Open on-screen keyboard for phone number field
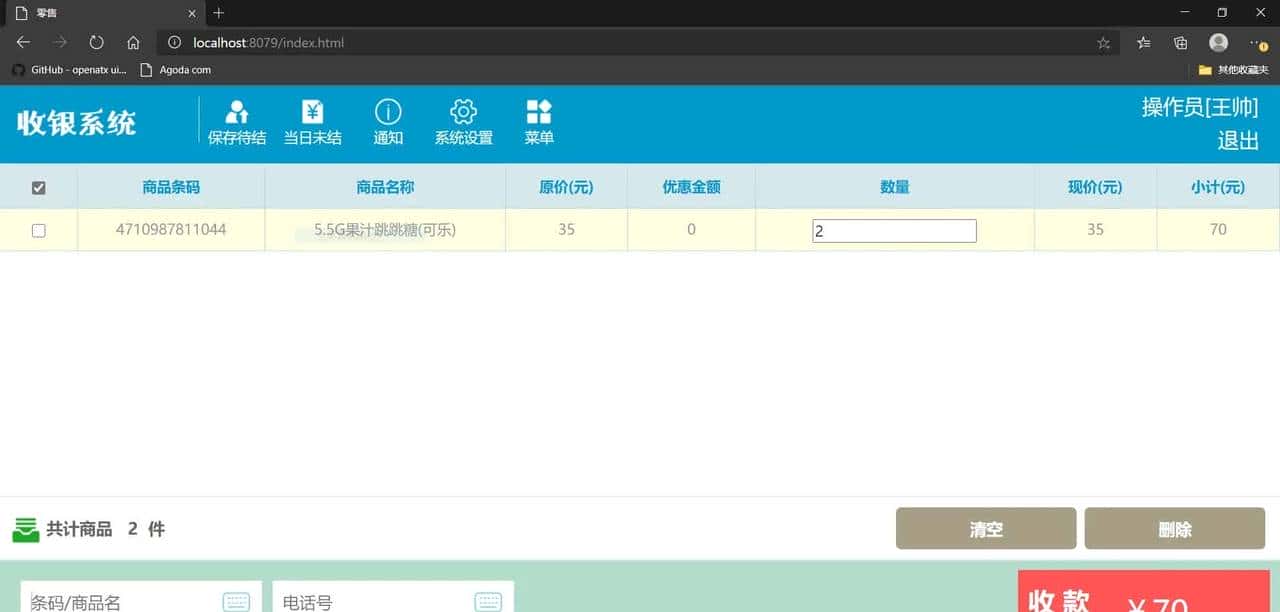 click(x=488, y=601)
